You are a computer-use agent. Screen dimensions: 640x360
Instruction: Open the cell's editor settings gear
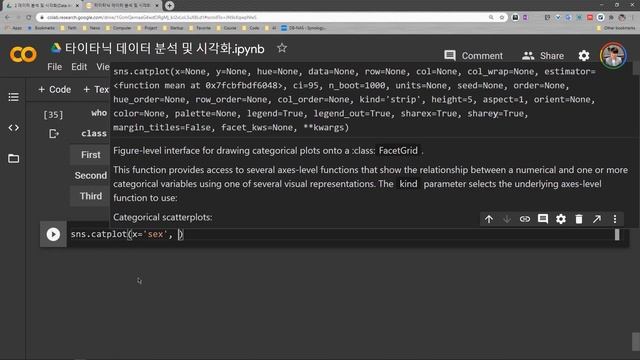coord(561,219)
